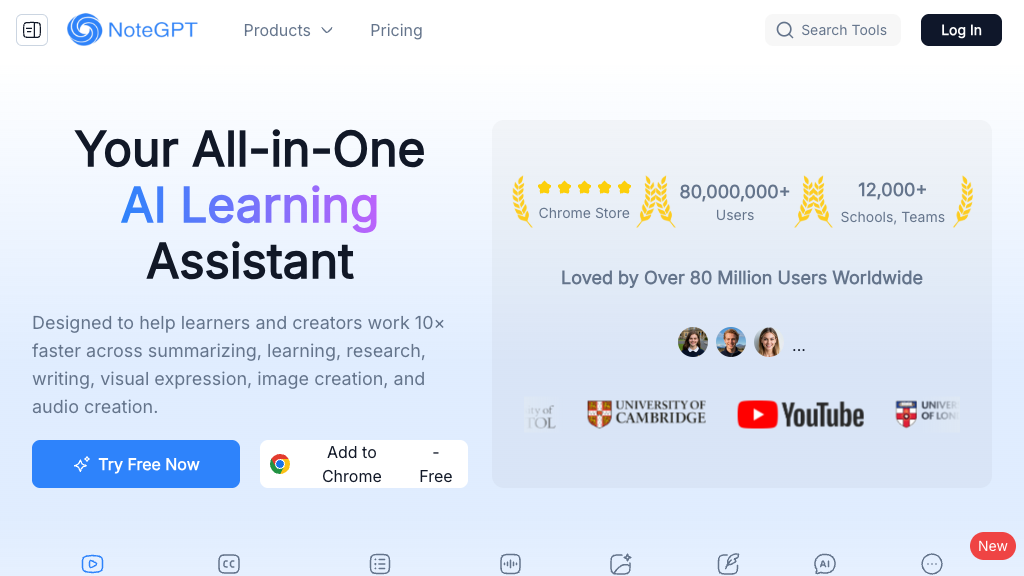Click the University of Cambridge logo
This screenshot has height=576, width=1024.
(647, 414)
